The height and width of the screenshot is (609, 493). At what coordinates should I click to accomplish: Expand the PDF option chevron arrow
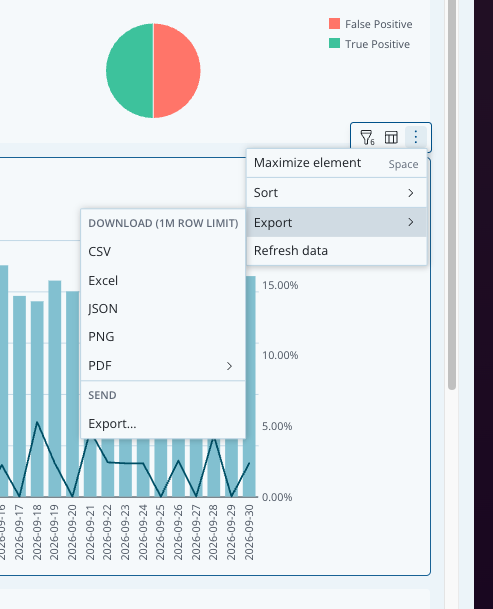(x=229, y=366)
